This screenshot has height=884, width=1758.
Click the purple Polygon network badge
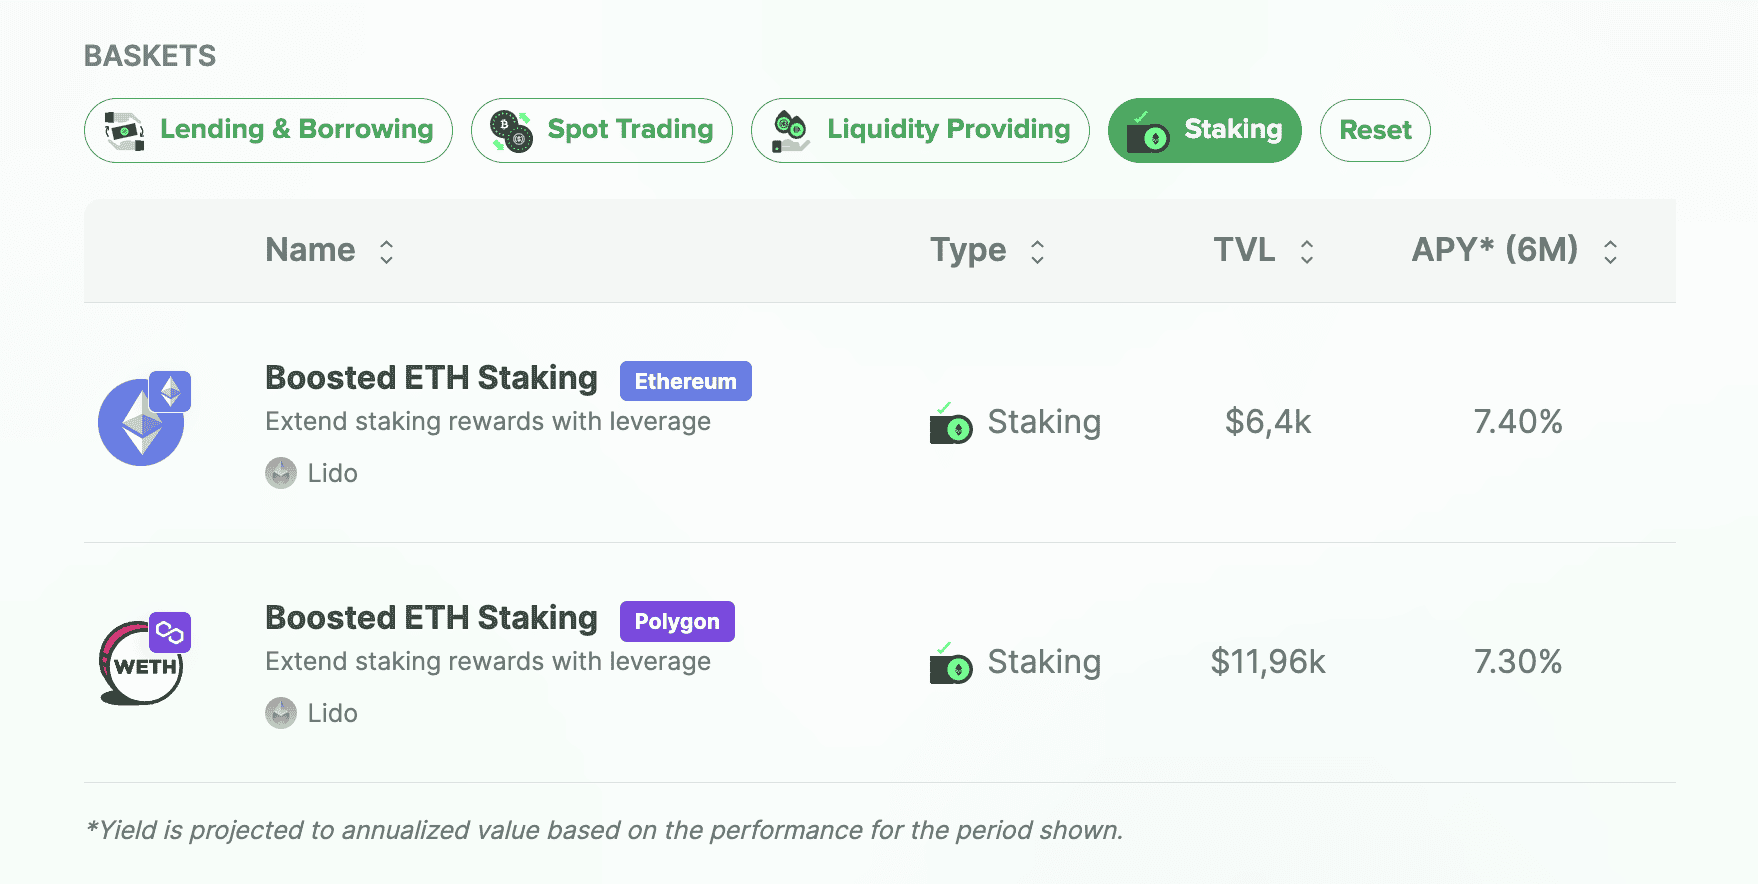tap(677, 621)
